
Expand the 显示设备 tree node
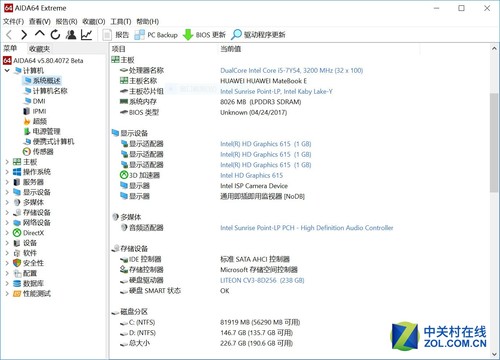pyautogui.click(x=7, y=192)
